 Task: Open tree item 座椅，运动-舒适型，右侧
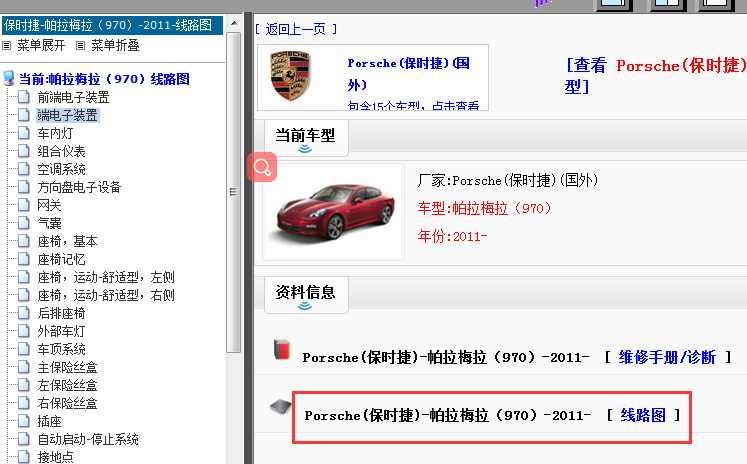click(x=106, y=295)
